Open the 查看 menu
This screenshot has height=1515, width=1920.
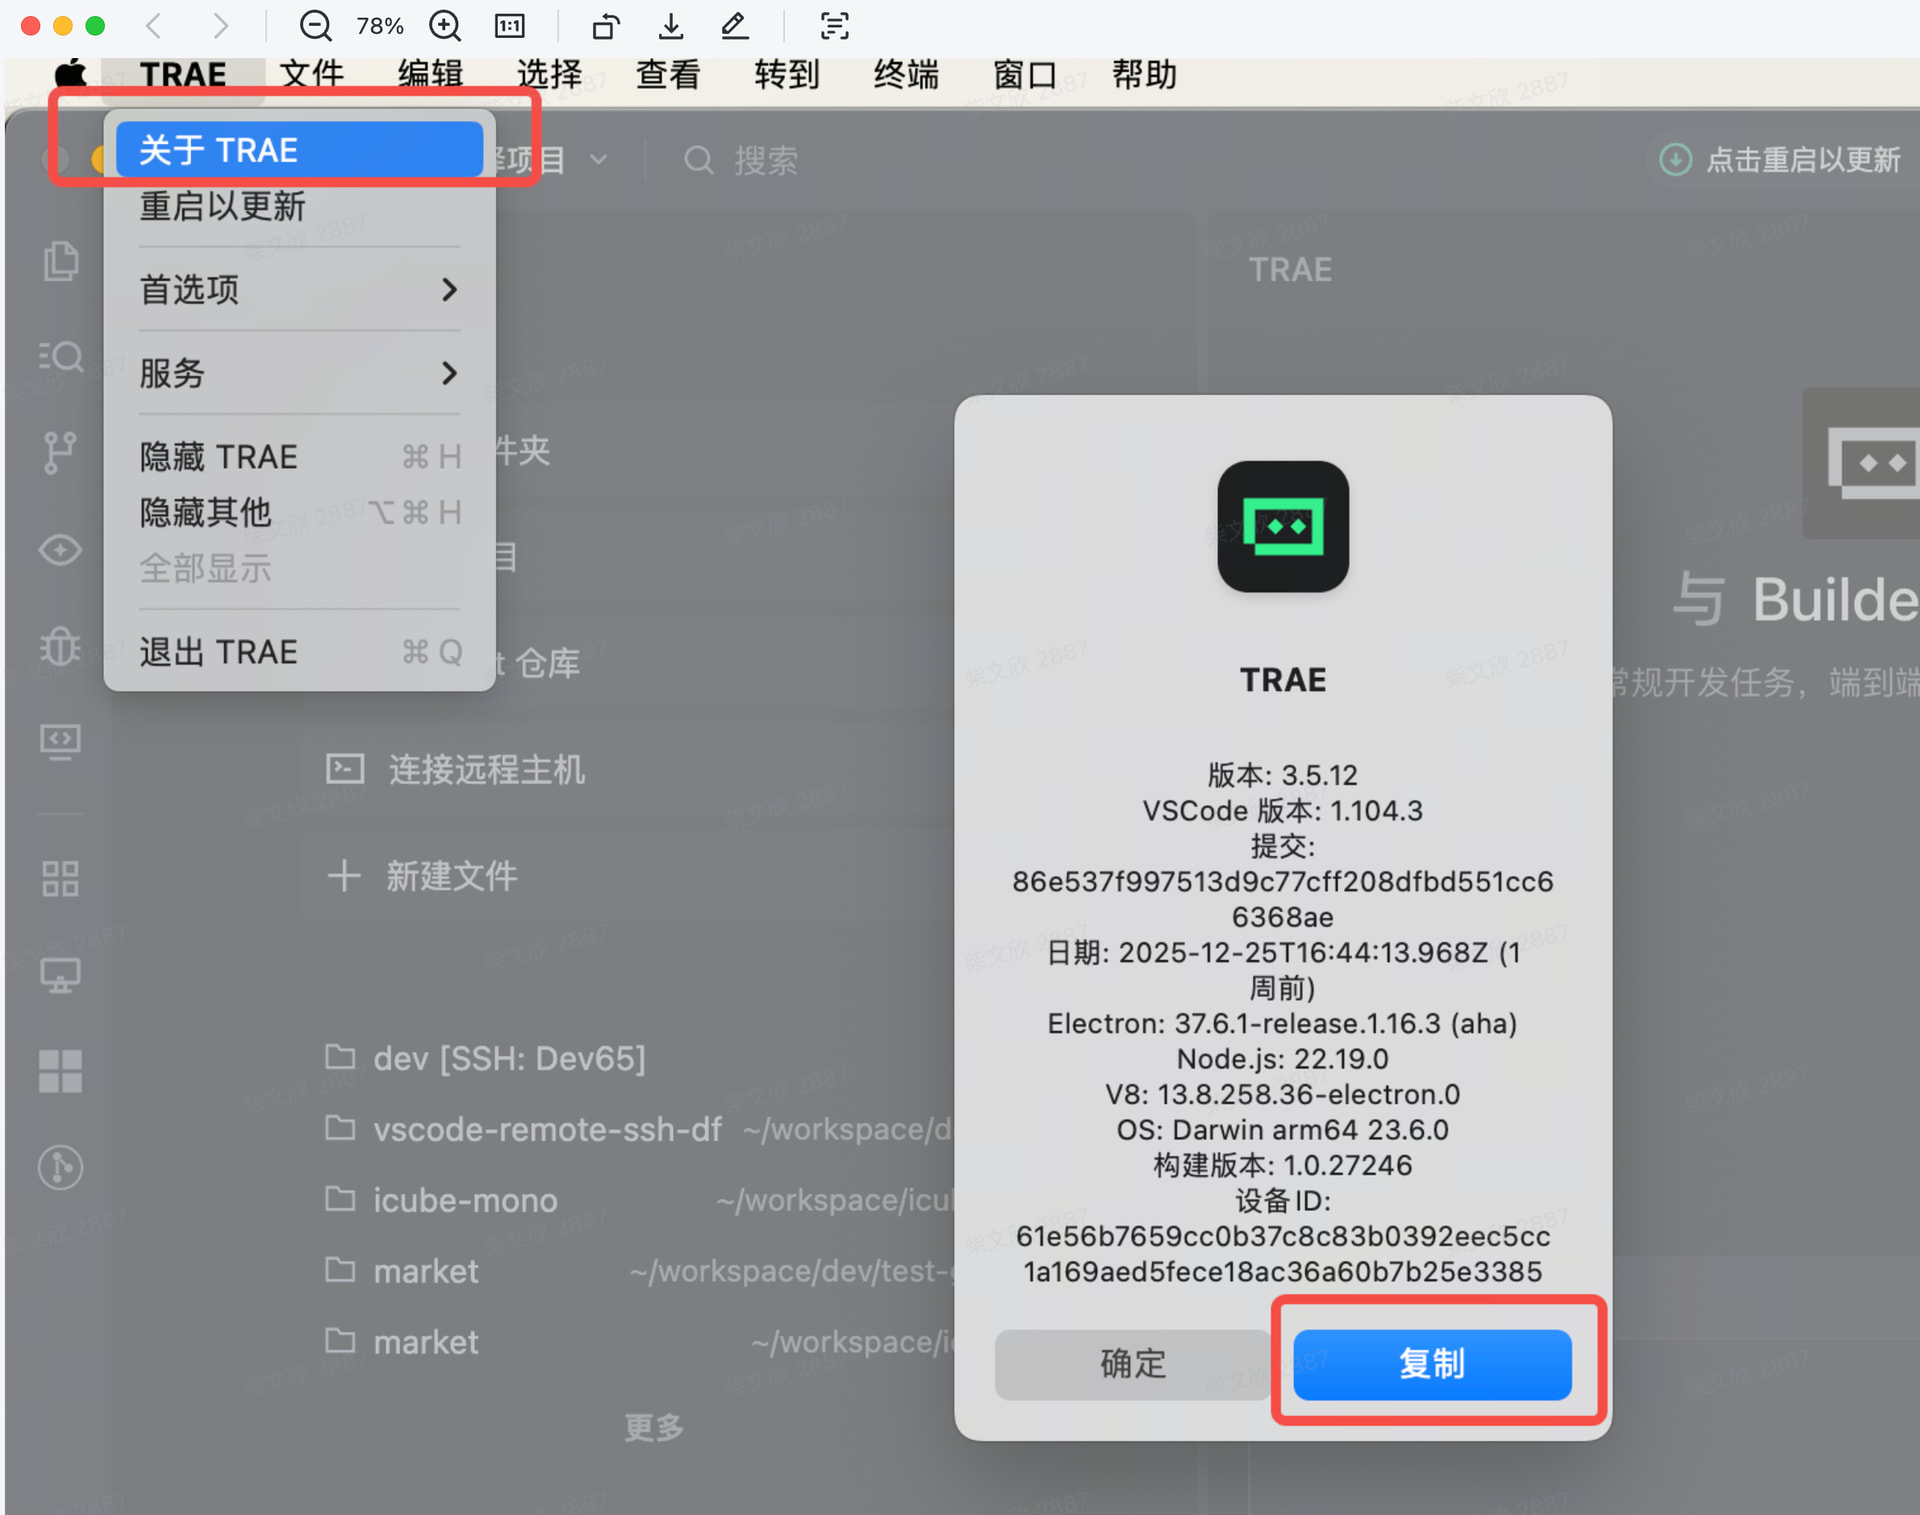668,74
